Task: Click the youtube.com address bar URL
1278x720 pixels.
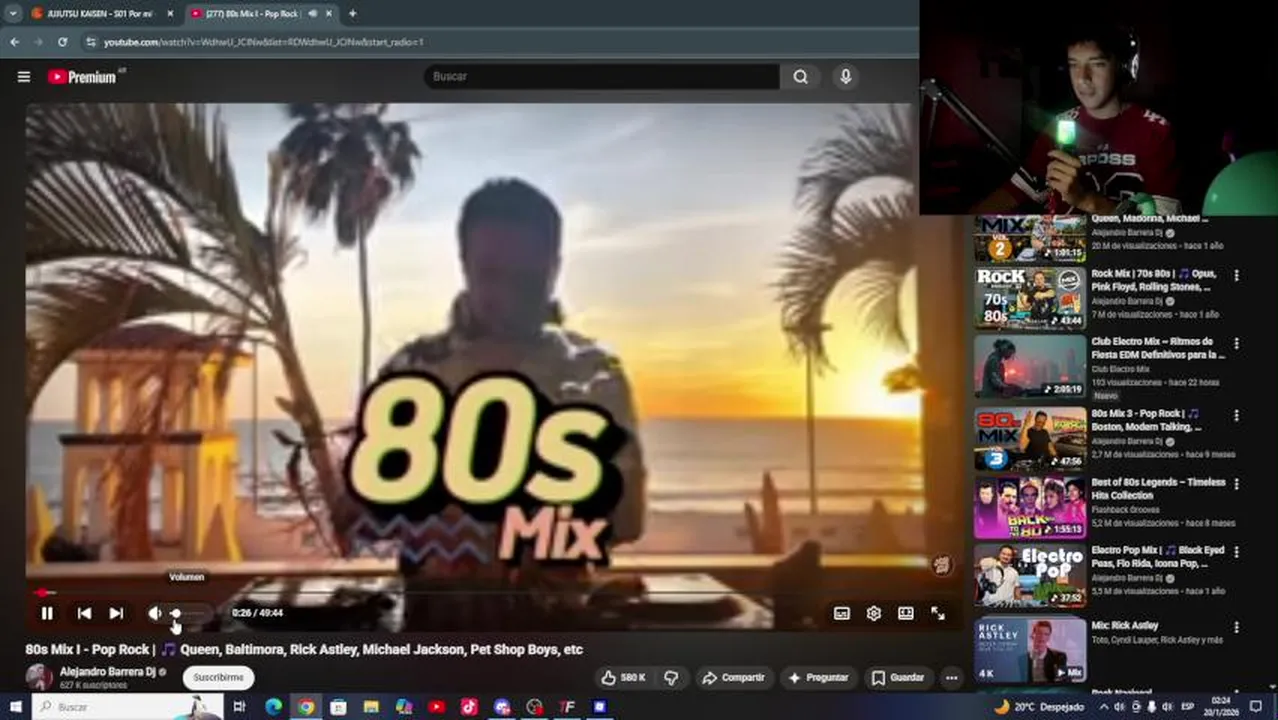Action: 264,42
